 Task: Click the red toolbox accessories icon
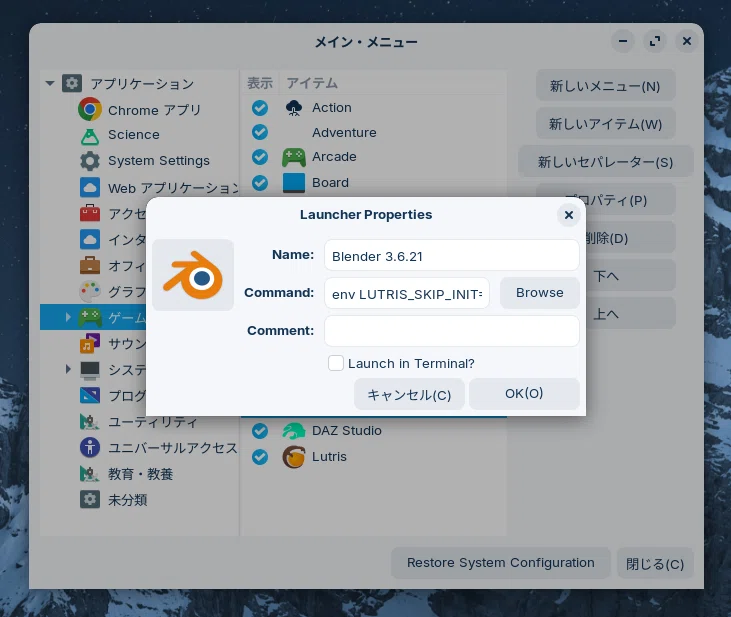click(90, 213)
